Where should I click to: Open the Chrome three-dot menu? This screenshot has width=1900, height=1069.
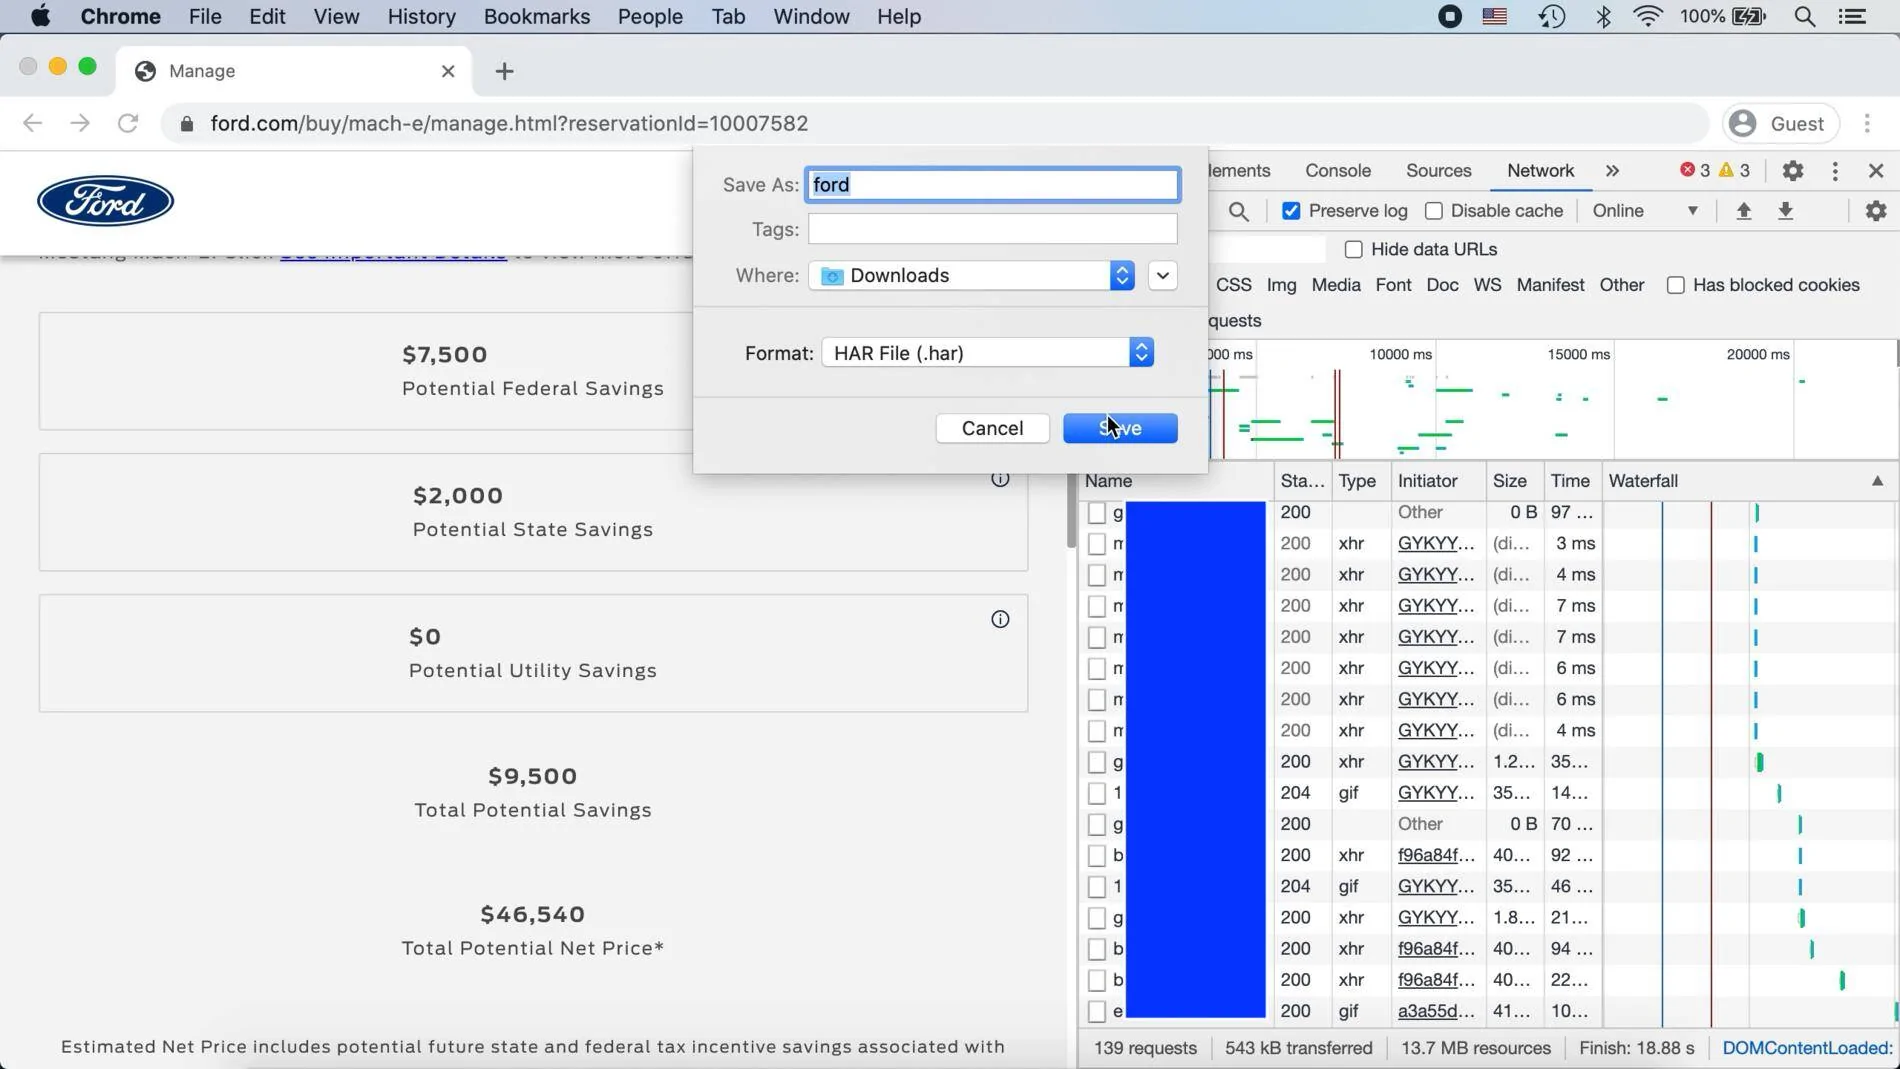(1867, 123)
